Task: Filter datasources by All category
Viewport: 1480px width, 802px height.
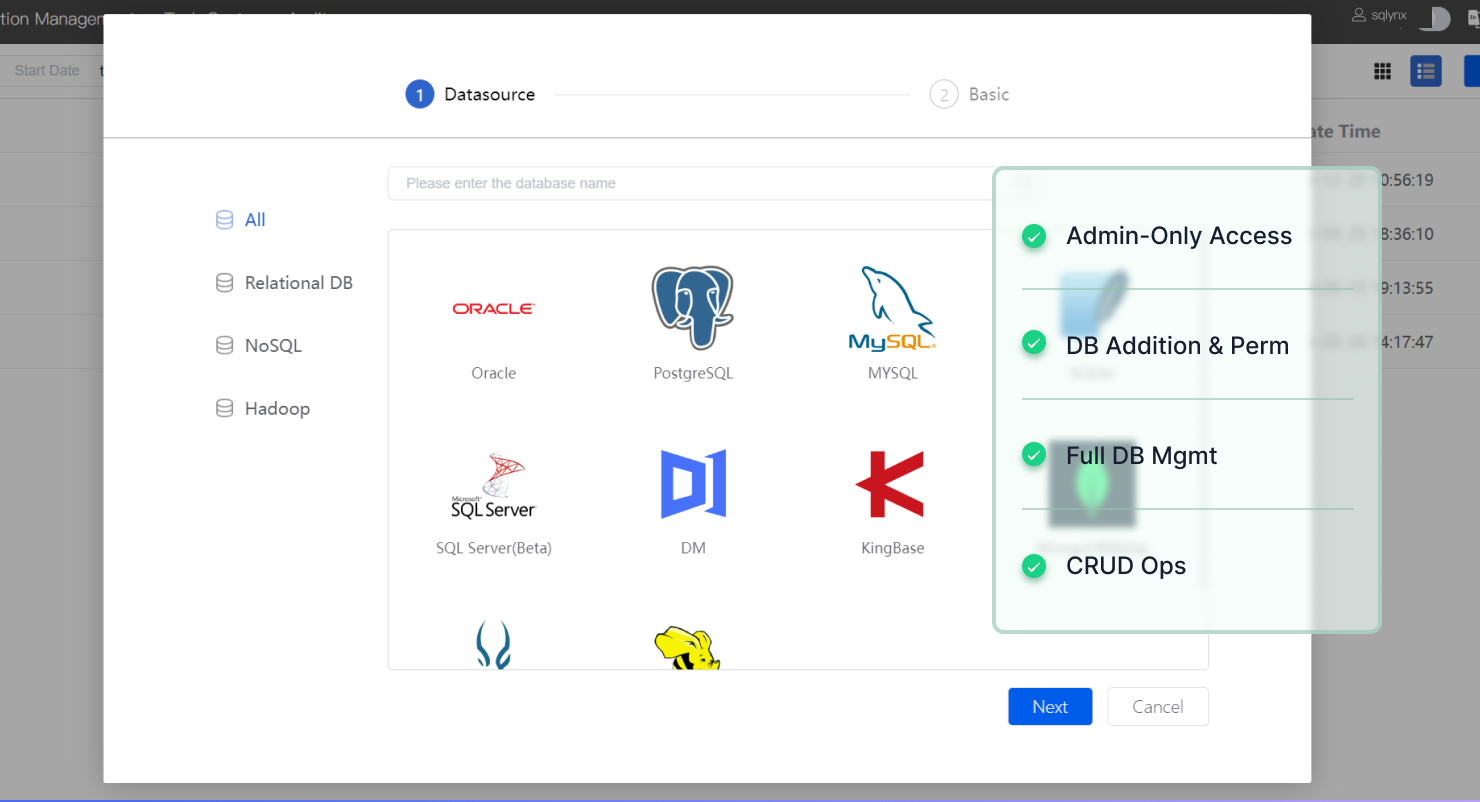Action: (241, 220)
